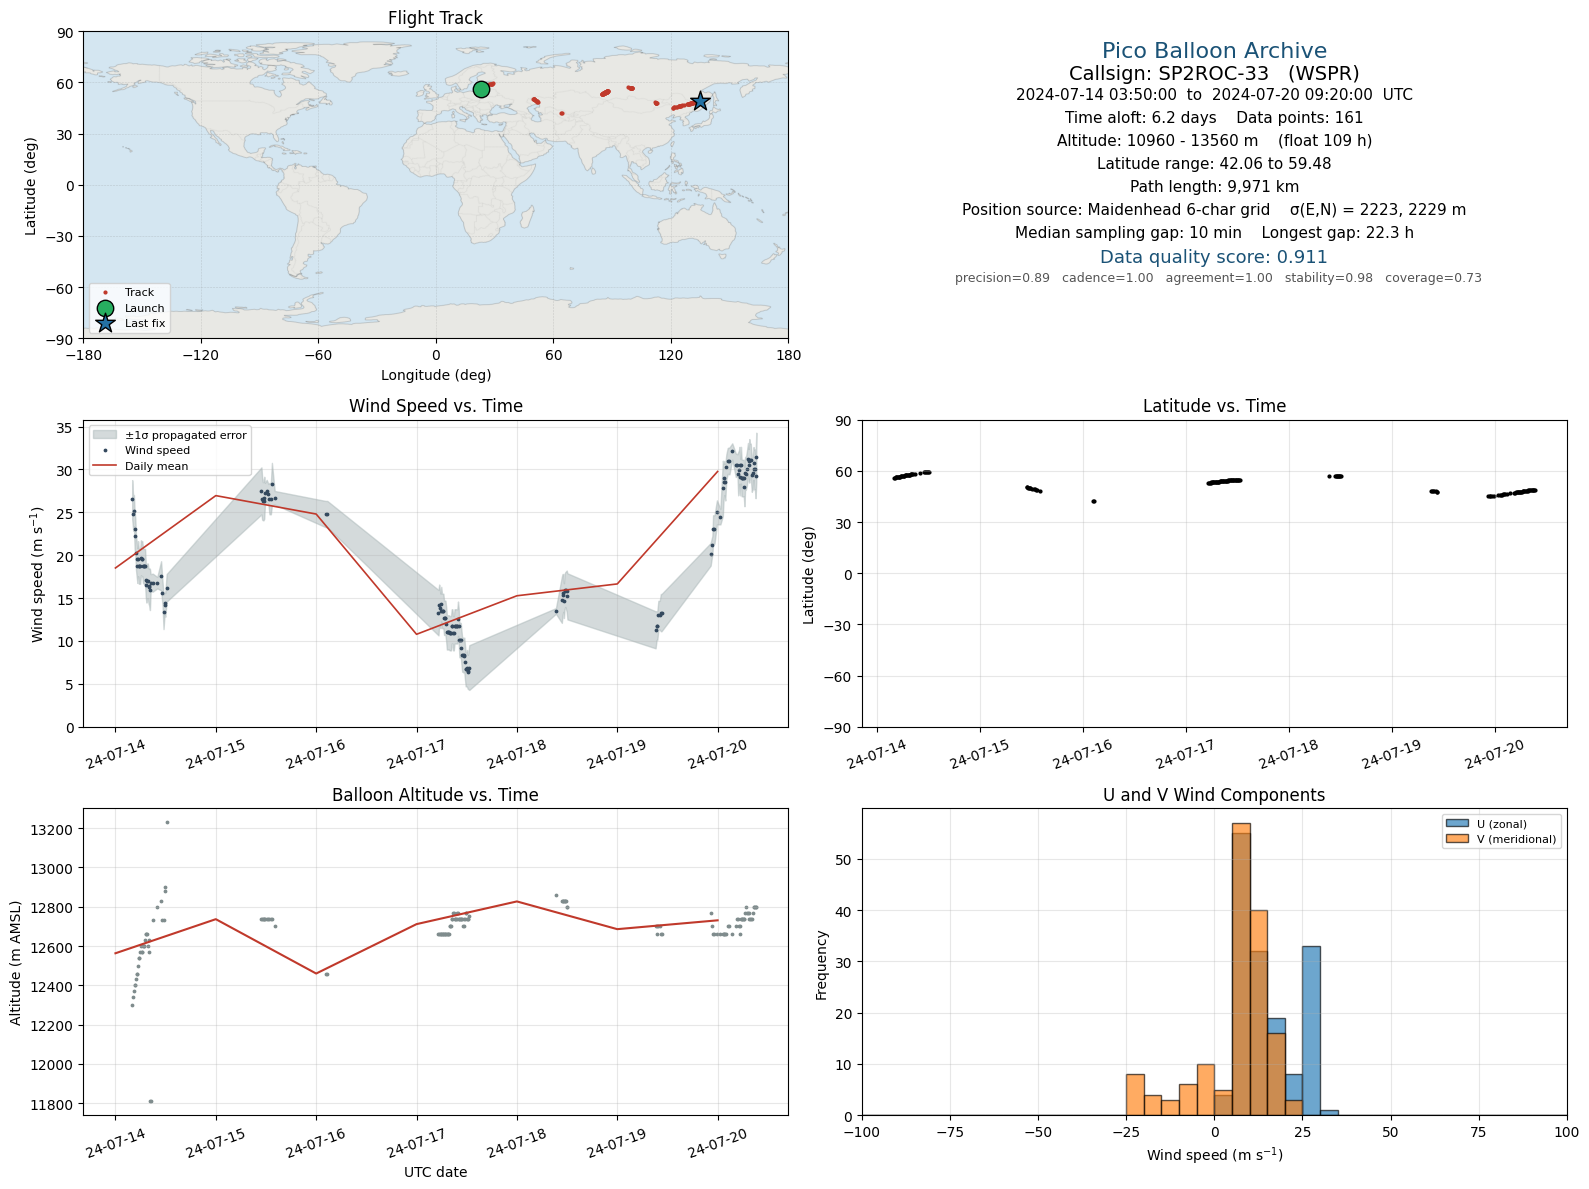The width and height of the screenshot is (1589, 1189).
Task: Click the green Launch marker on the map
Action: pos(481,89)
